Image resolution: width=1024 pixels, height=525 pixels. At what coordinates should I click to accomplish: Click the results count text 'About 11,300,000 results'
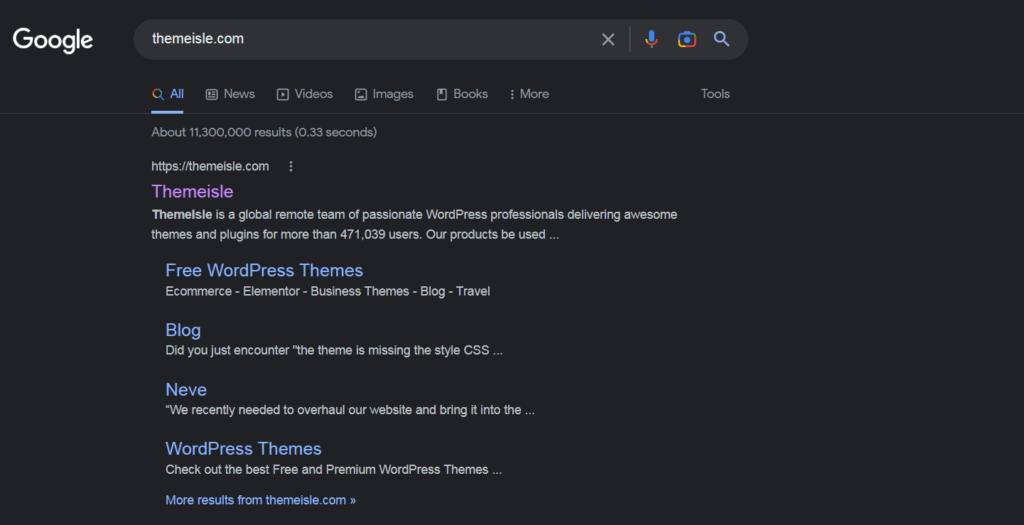coord(221,132)
